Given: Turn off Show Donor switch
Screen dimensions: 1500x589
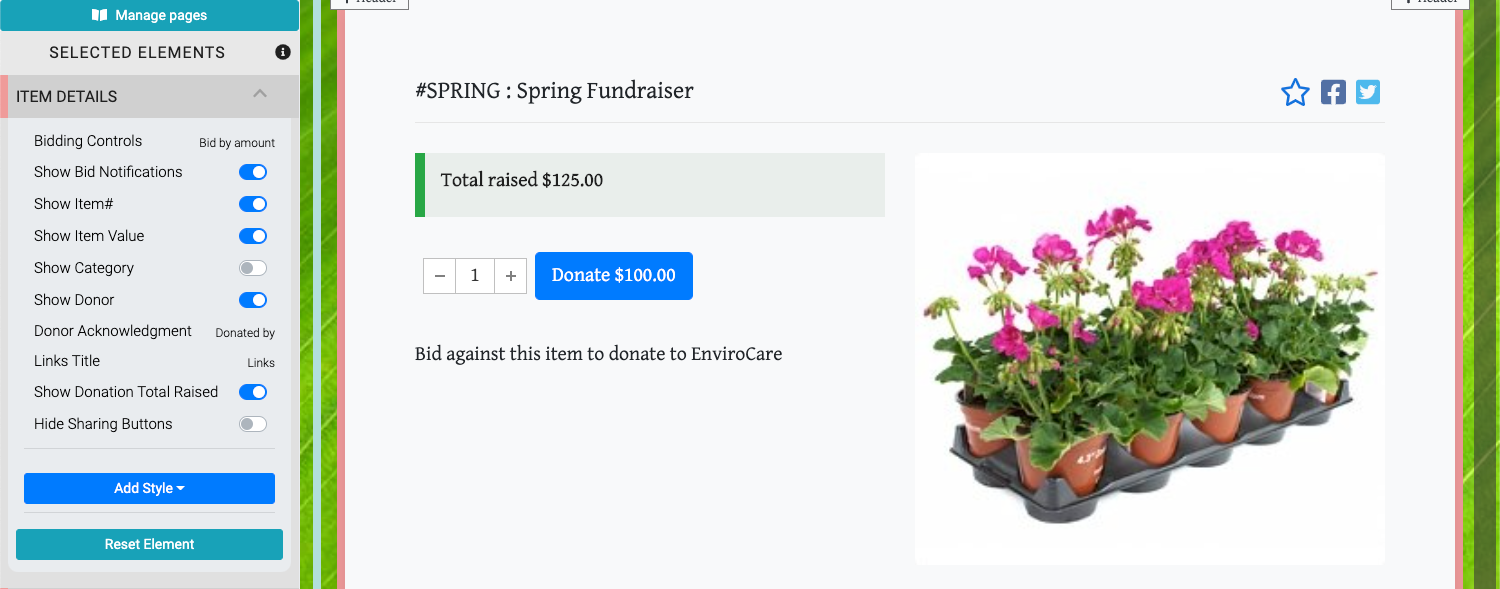Looking at the screenshot, I should click(x=253, y=300).
